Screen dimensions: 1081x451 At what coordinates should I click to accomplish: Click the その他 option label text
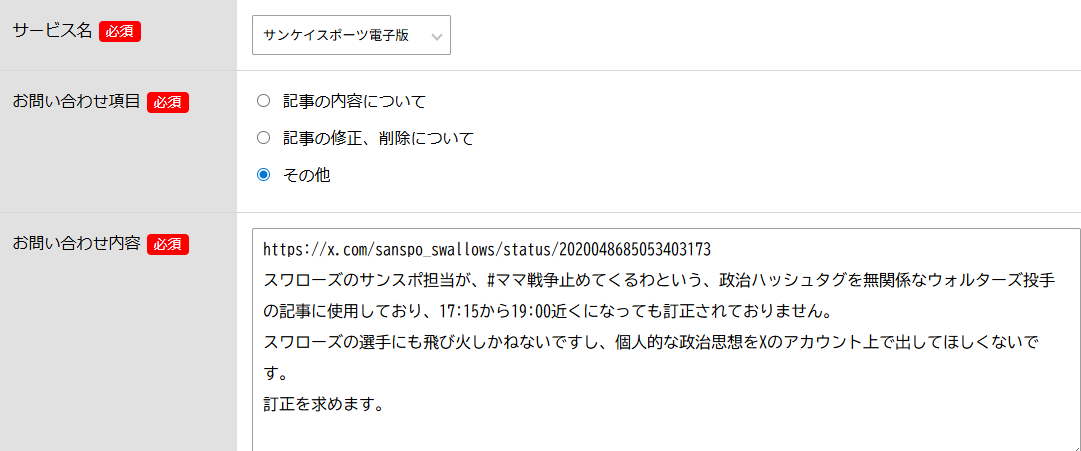(307, 175)
